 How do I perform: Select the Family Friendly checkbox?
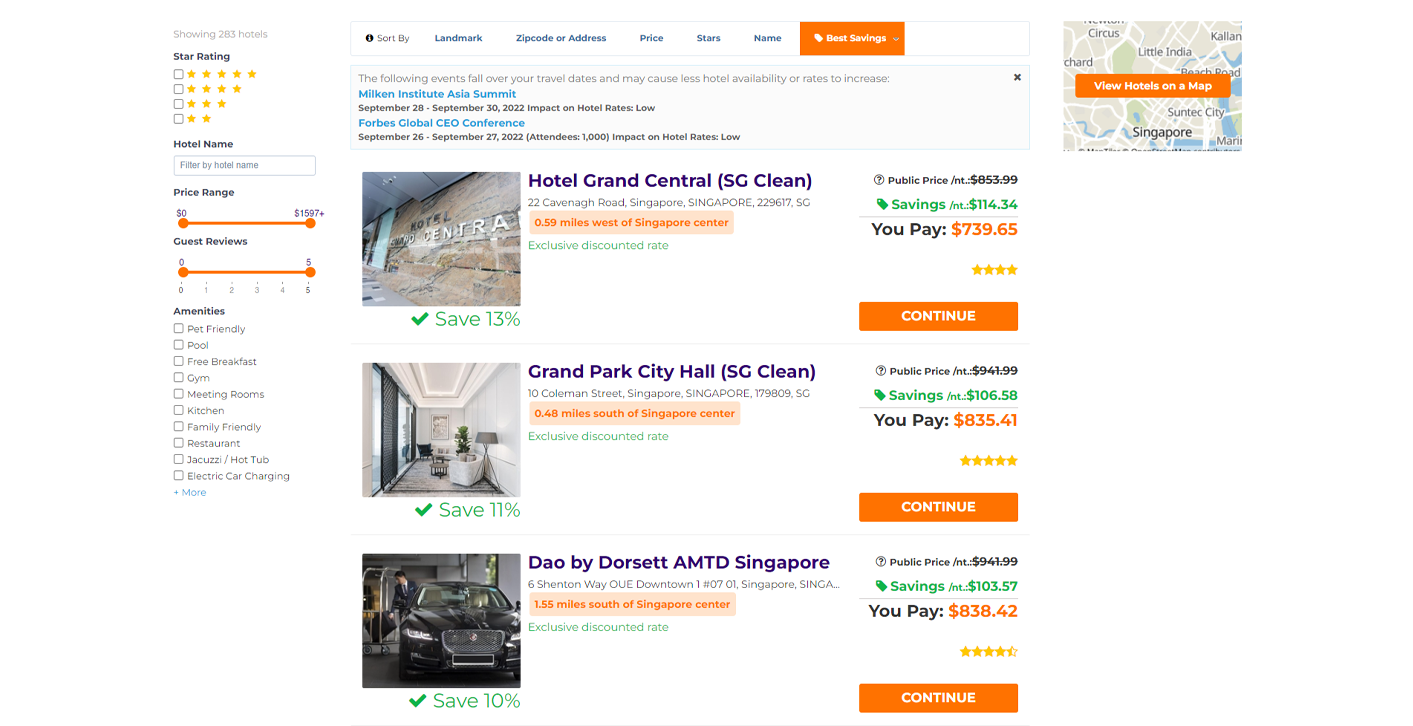[x=178, y=426]
